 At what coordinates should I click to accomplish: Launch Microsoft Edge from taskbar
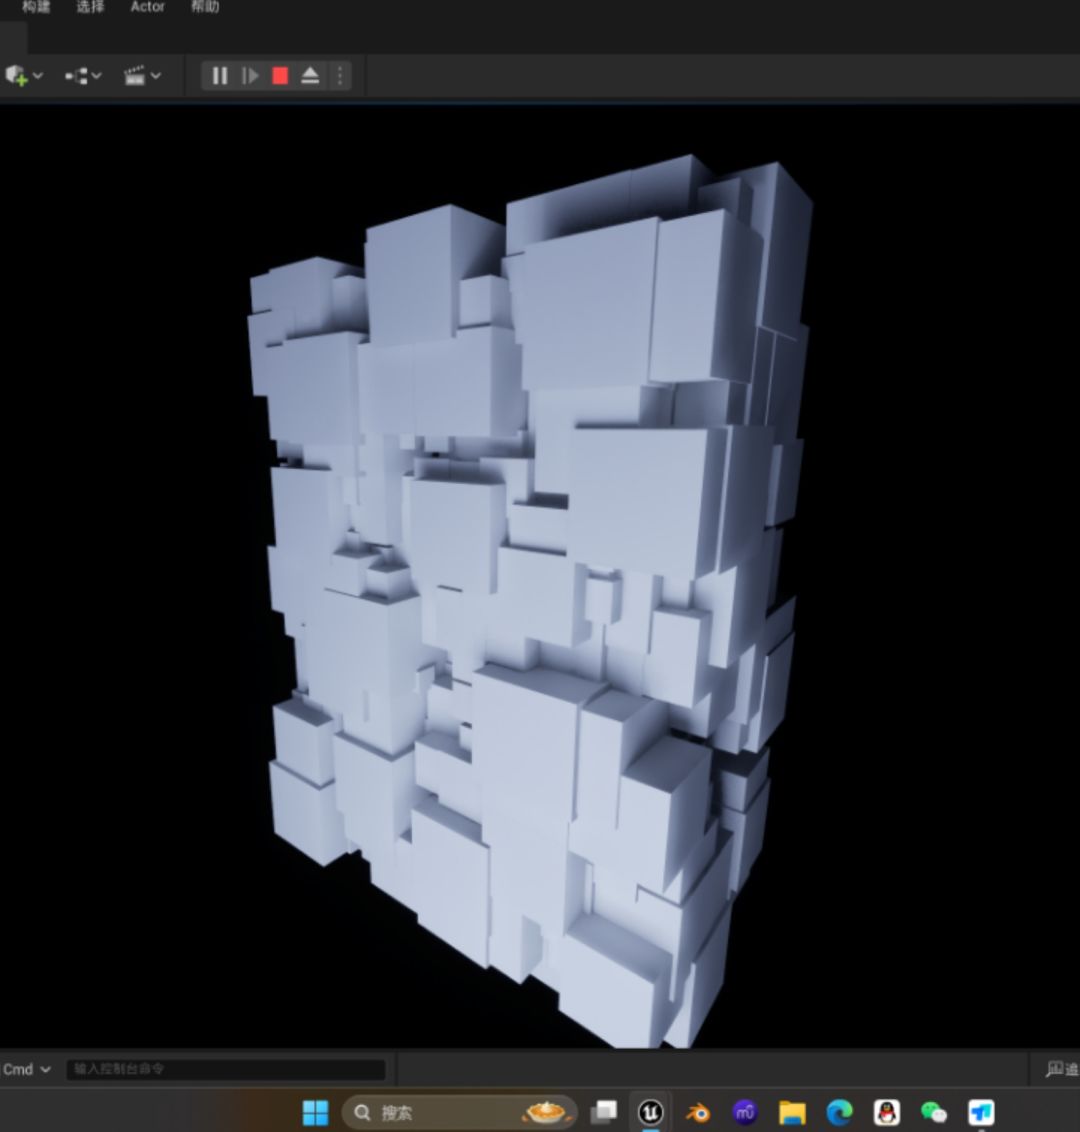[839, 1112]
